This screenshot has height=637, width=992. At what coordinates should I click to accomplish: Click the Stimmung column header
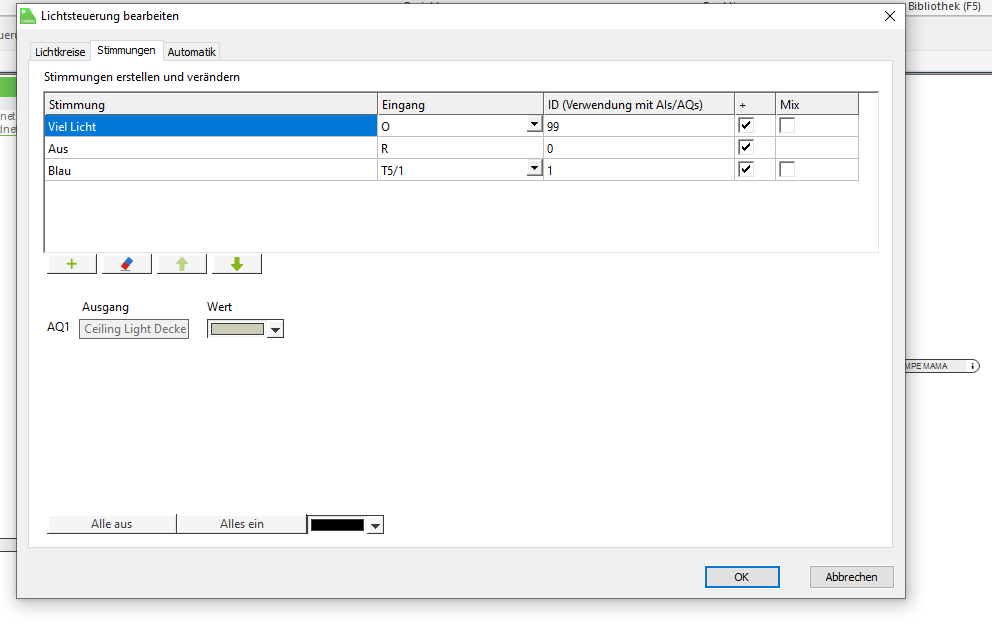click(x=211, y=104)
